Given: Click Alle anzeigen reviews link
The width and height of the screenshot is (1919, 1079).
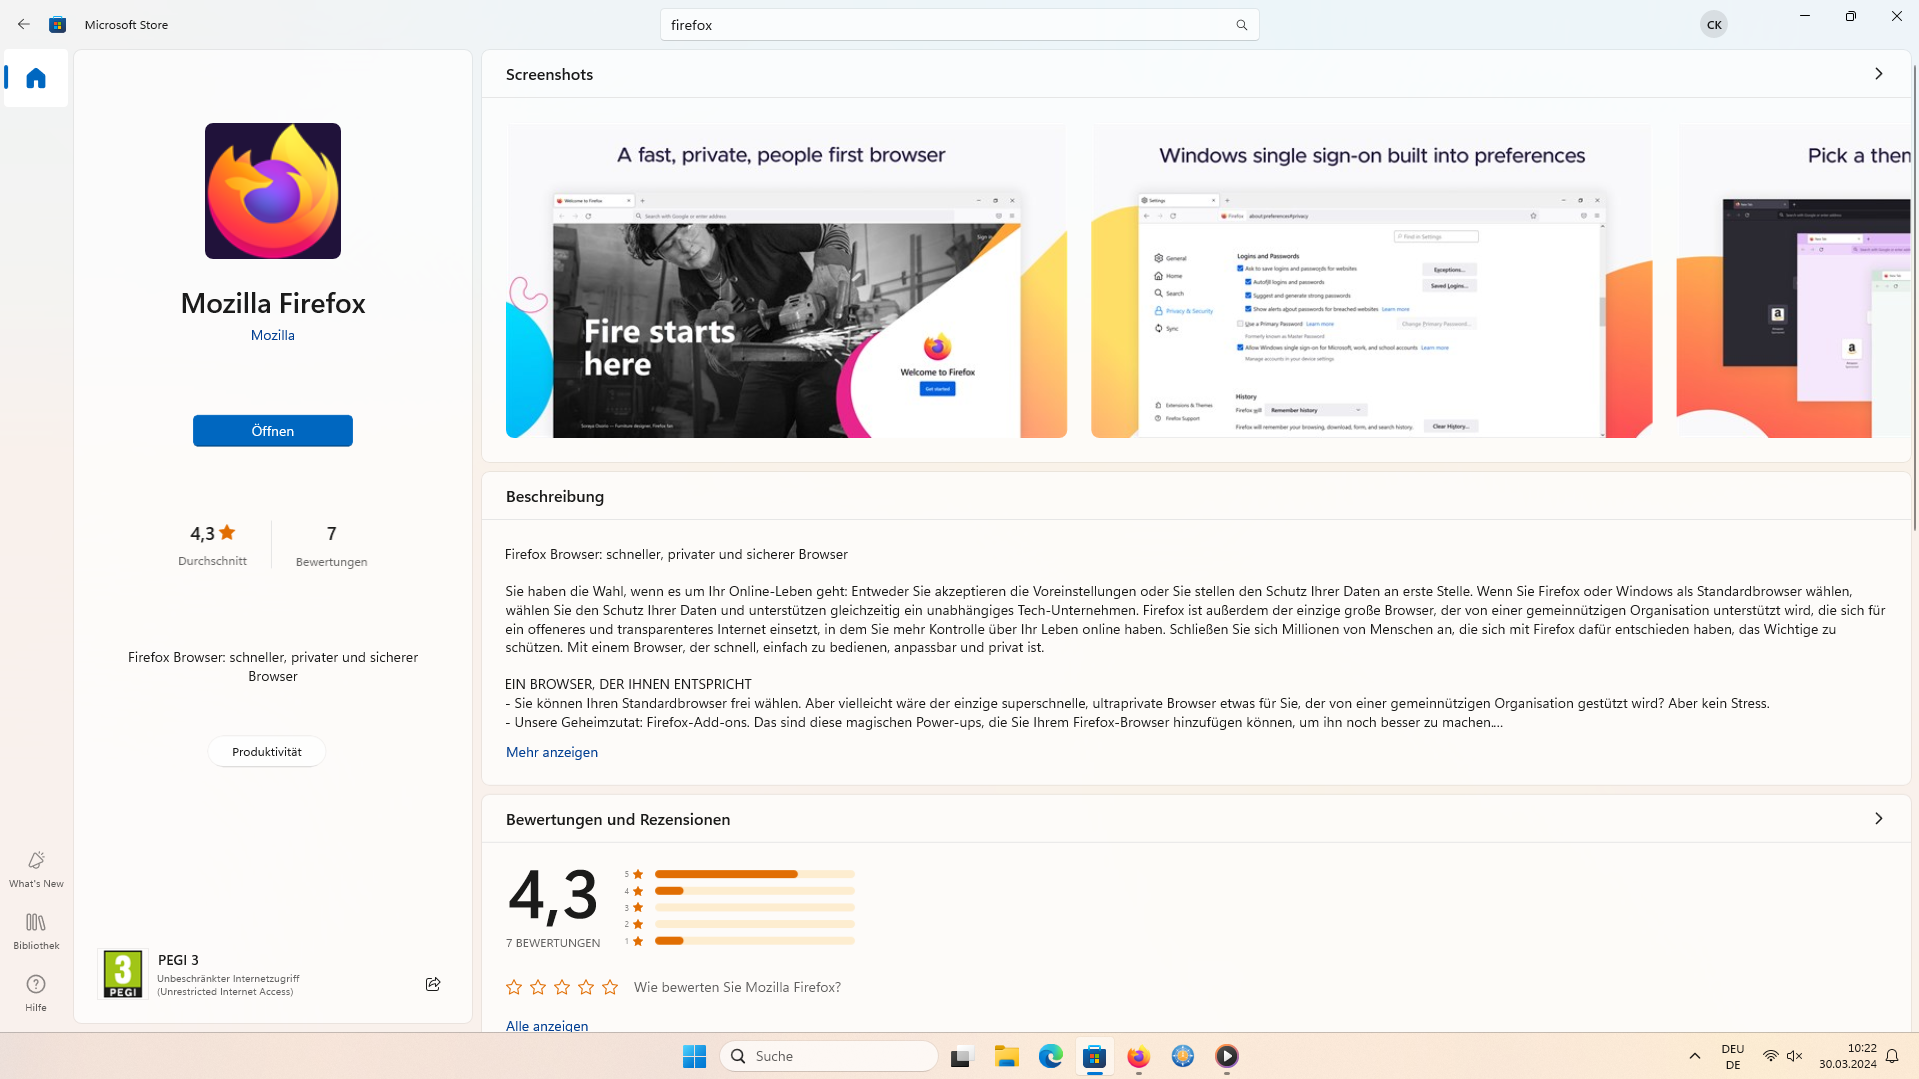Looking at the screenshot, I should 547,1026.
